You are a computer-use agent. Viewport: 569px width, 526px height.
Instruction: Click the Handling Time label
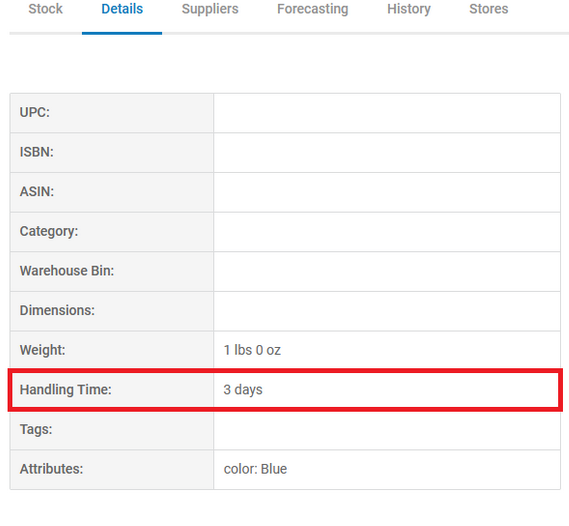[x=66, y=390]
